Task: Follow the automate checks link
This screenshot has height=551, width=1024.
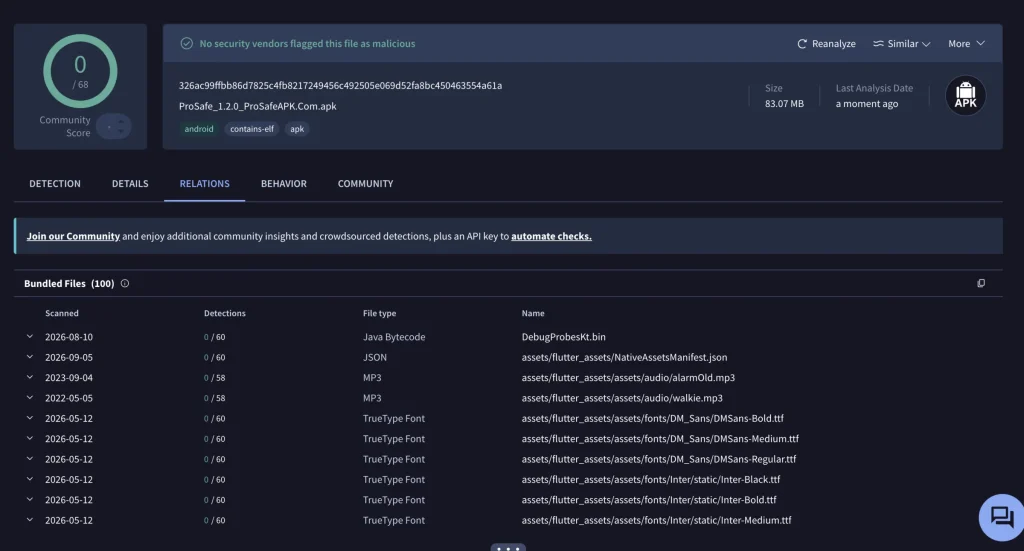Action: pyautogui.click(x=551, y=236)
